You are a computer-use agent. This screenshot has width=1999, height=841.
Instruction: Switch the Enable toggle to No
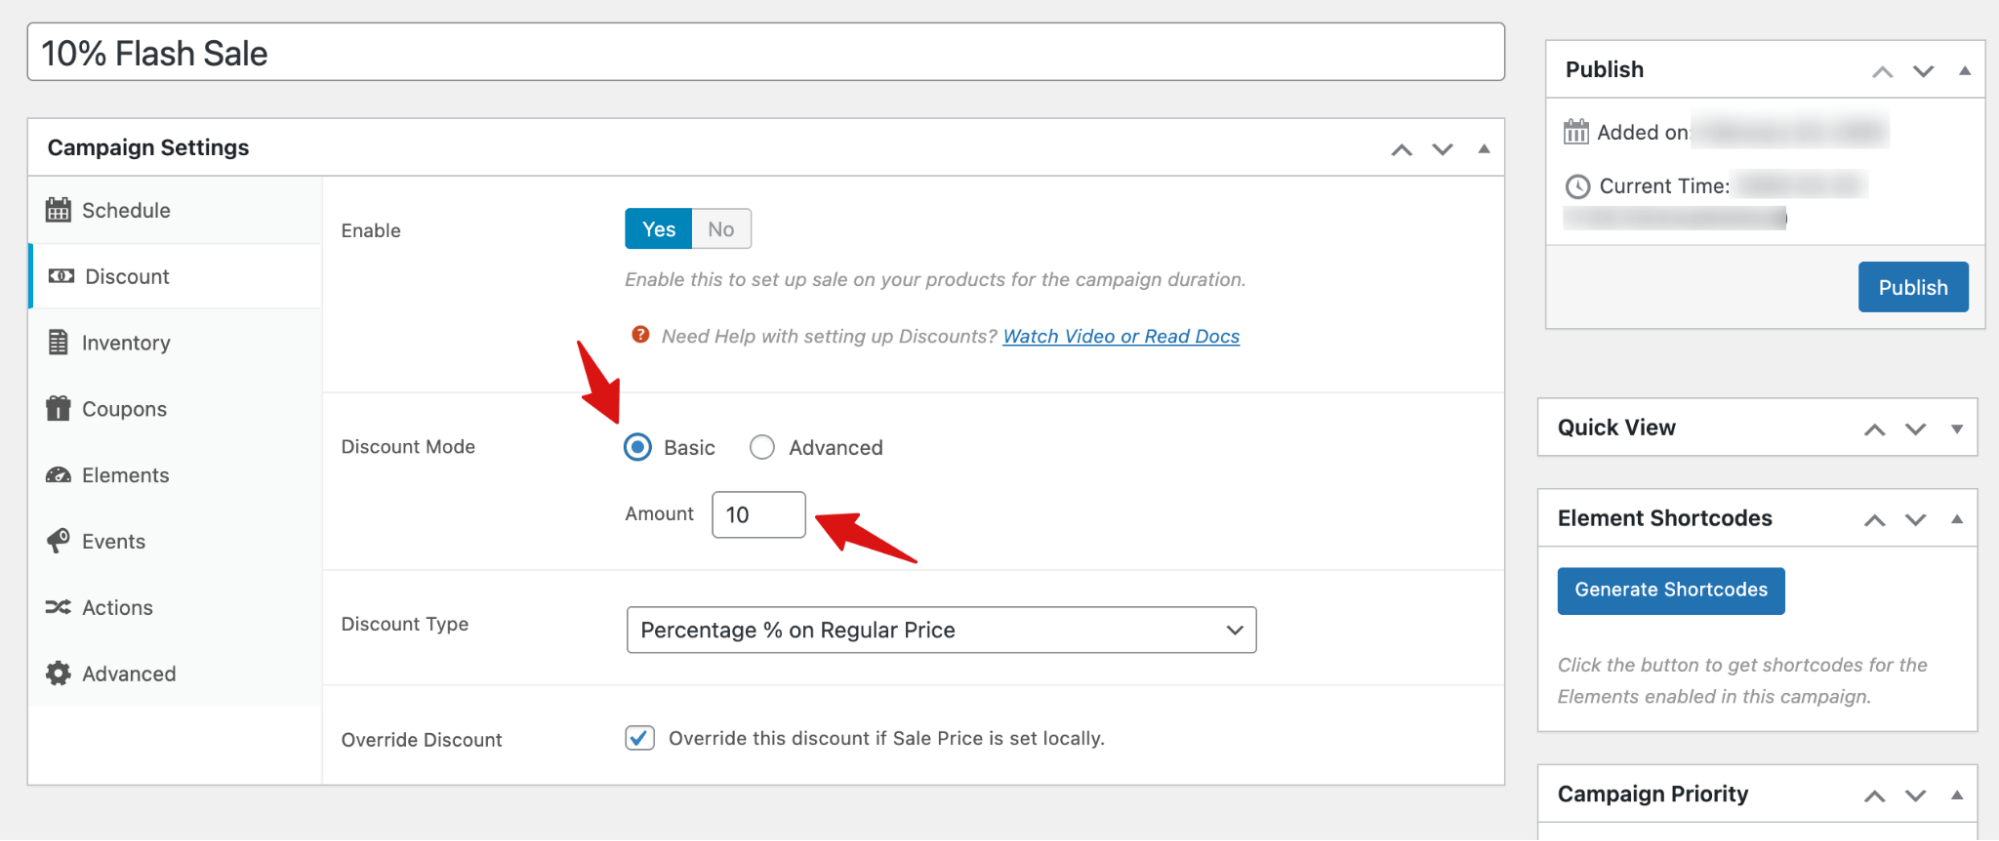pyautogui.click(x=721, y=229)
